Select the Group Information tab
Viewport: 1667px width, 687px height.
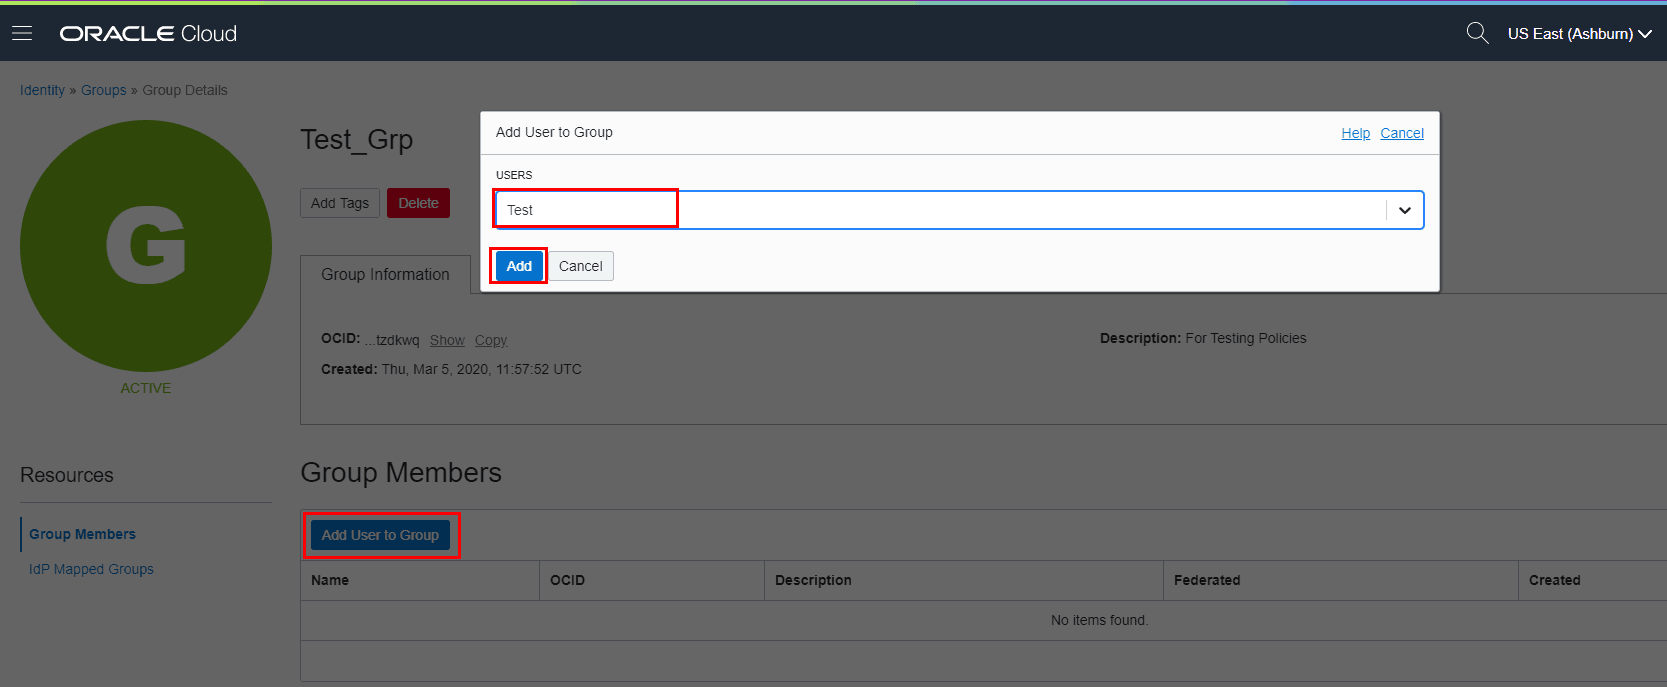pyautogui.click(x=385, y=274)
